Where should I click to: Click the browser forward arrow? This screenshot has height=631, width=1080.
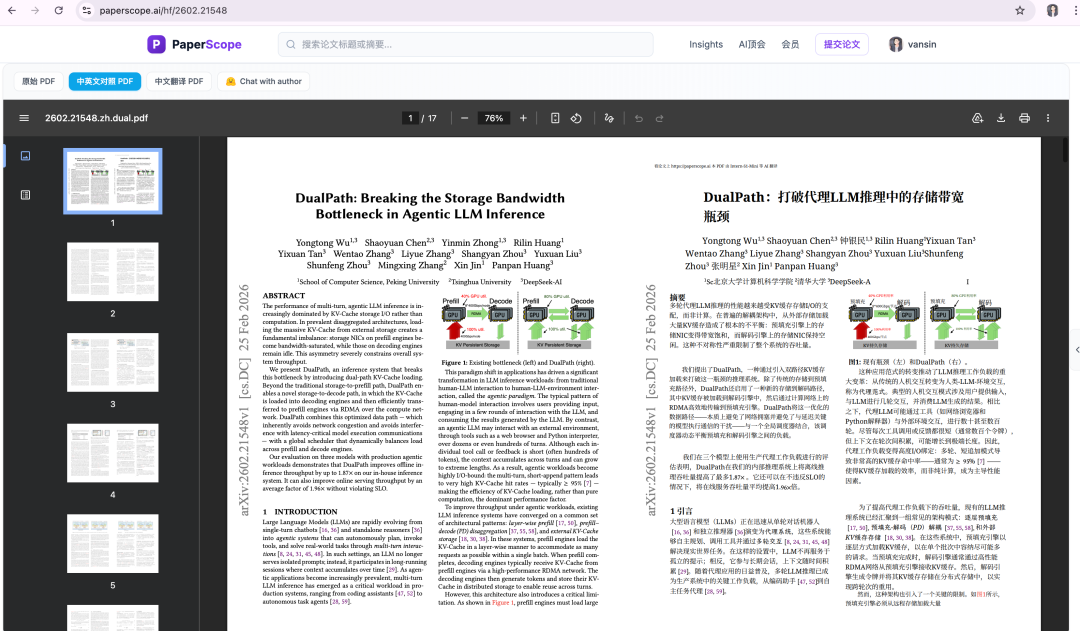35,10
